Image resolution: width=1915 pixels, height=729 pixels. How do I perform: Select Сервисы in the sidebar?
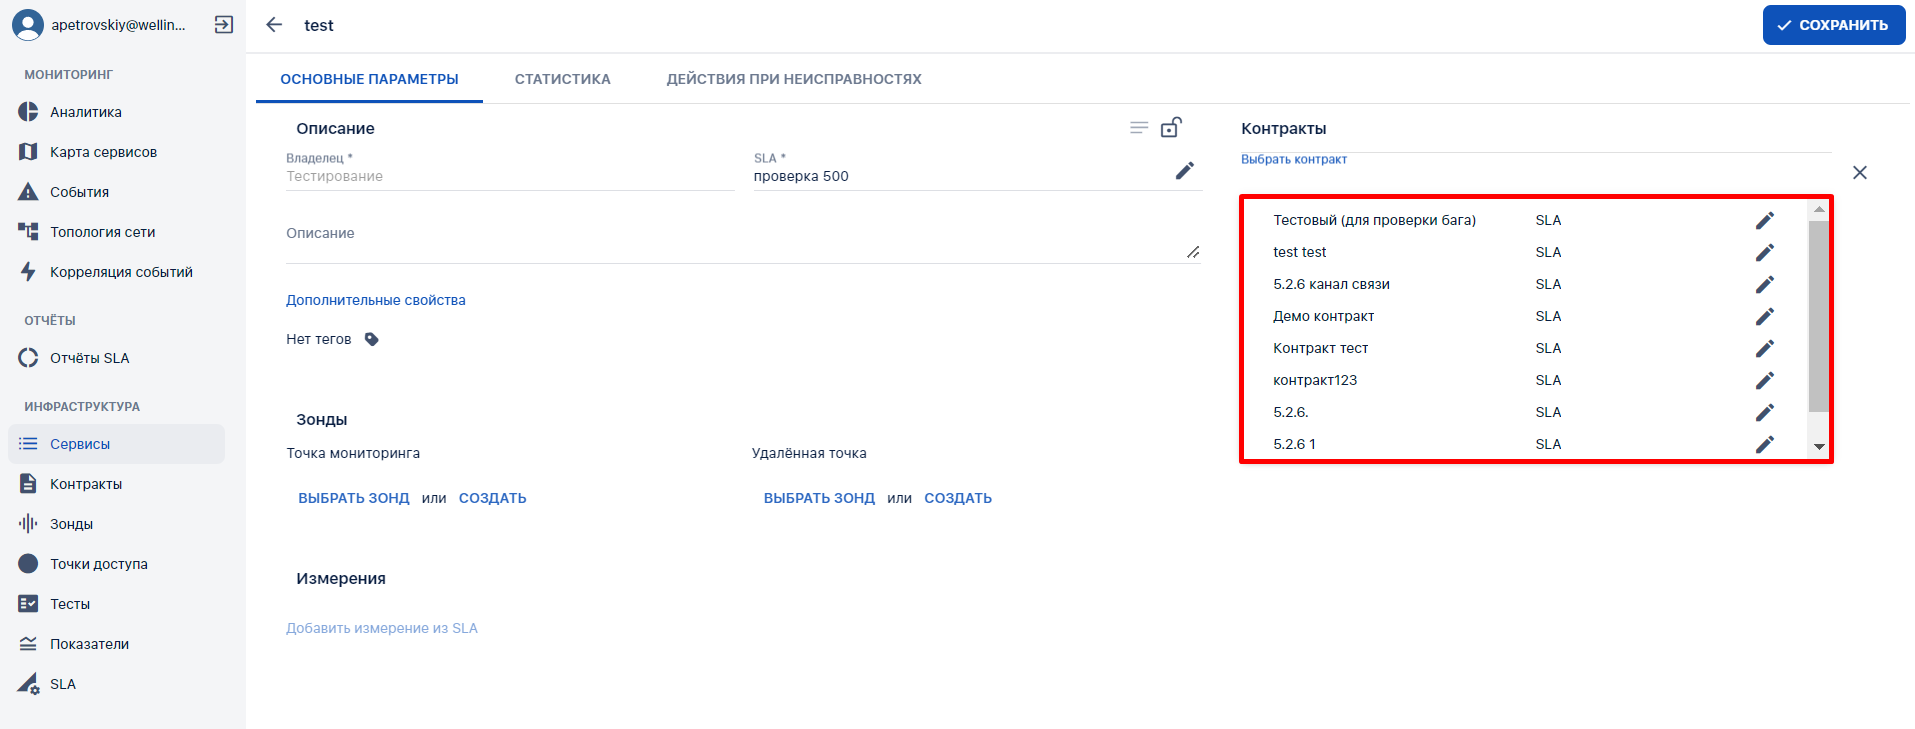click(x=116, y=444)
